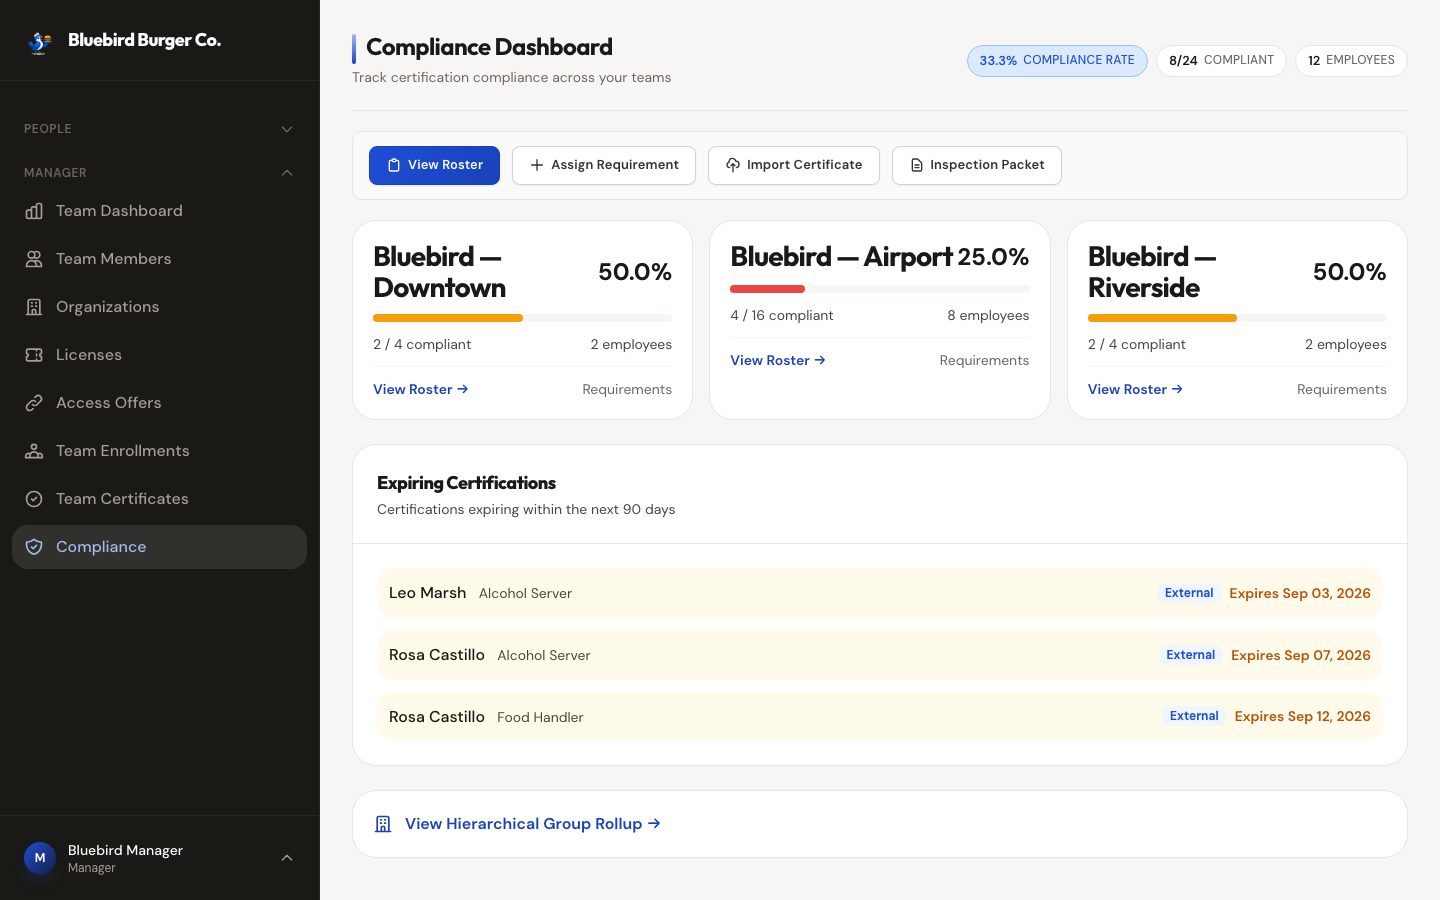Navigate to Licenses
Image resolution: width=1440 pixels, height=900 pixels.
pos(159,355)
